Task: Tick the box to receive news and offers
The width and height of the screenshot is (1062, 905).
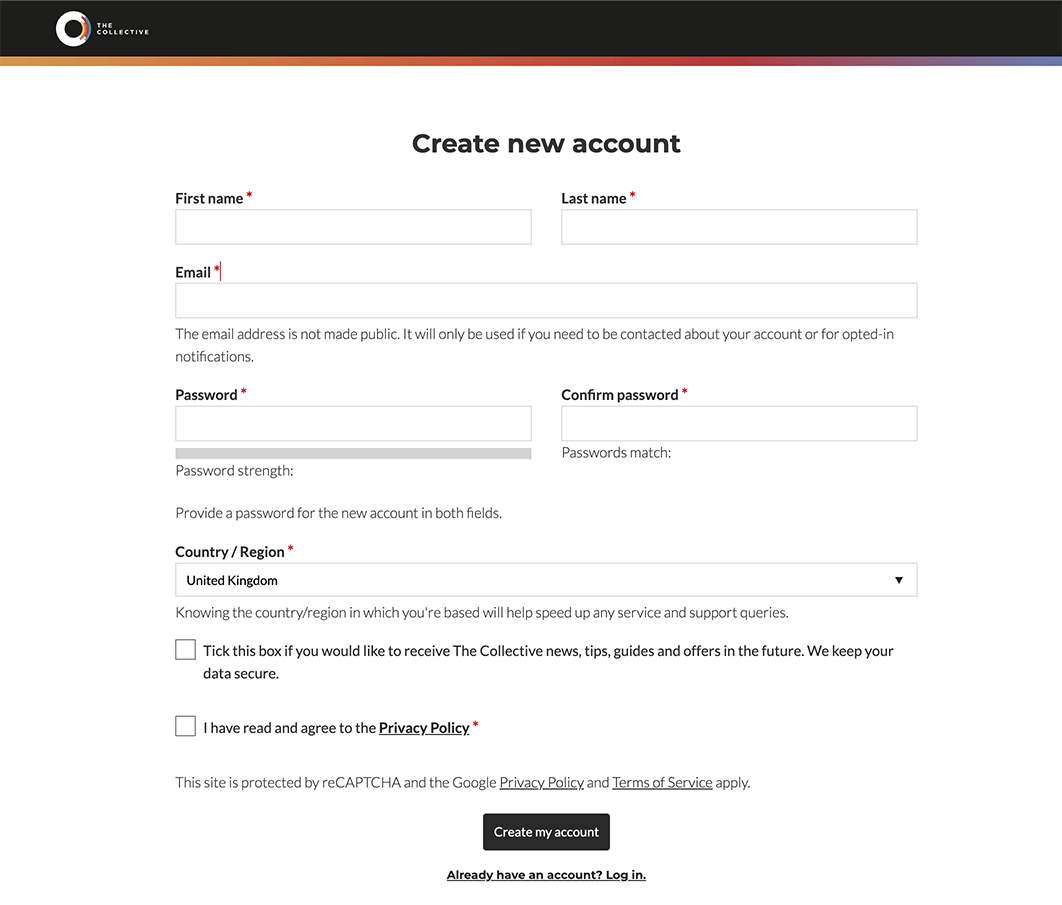Action: [x=185, y=649]
